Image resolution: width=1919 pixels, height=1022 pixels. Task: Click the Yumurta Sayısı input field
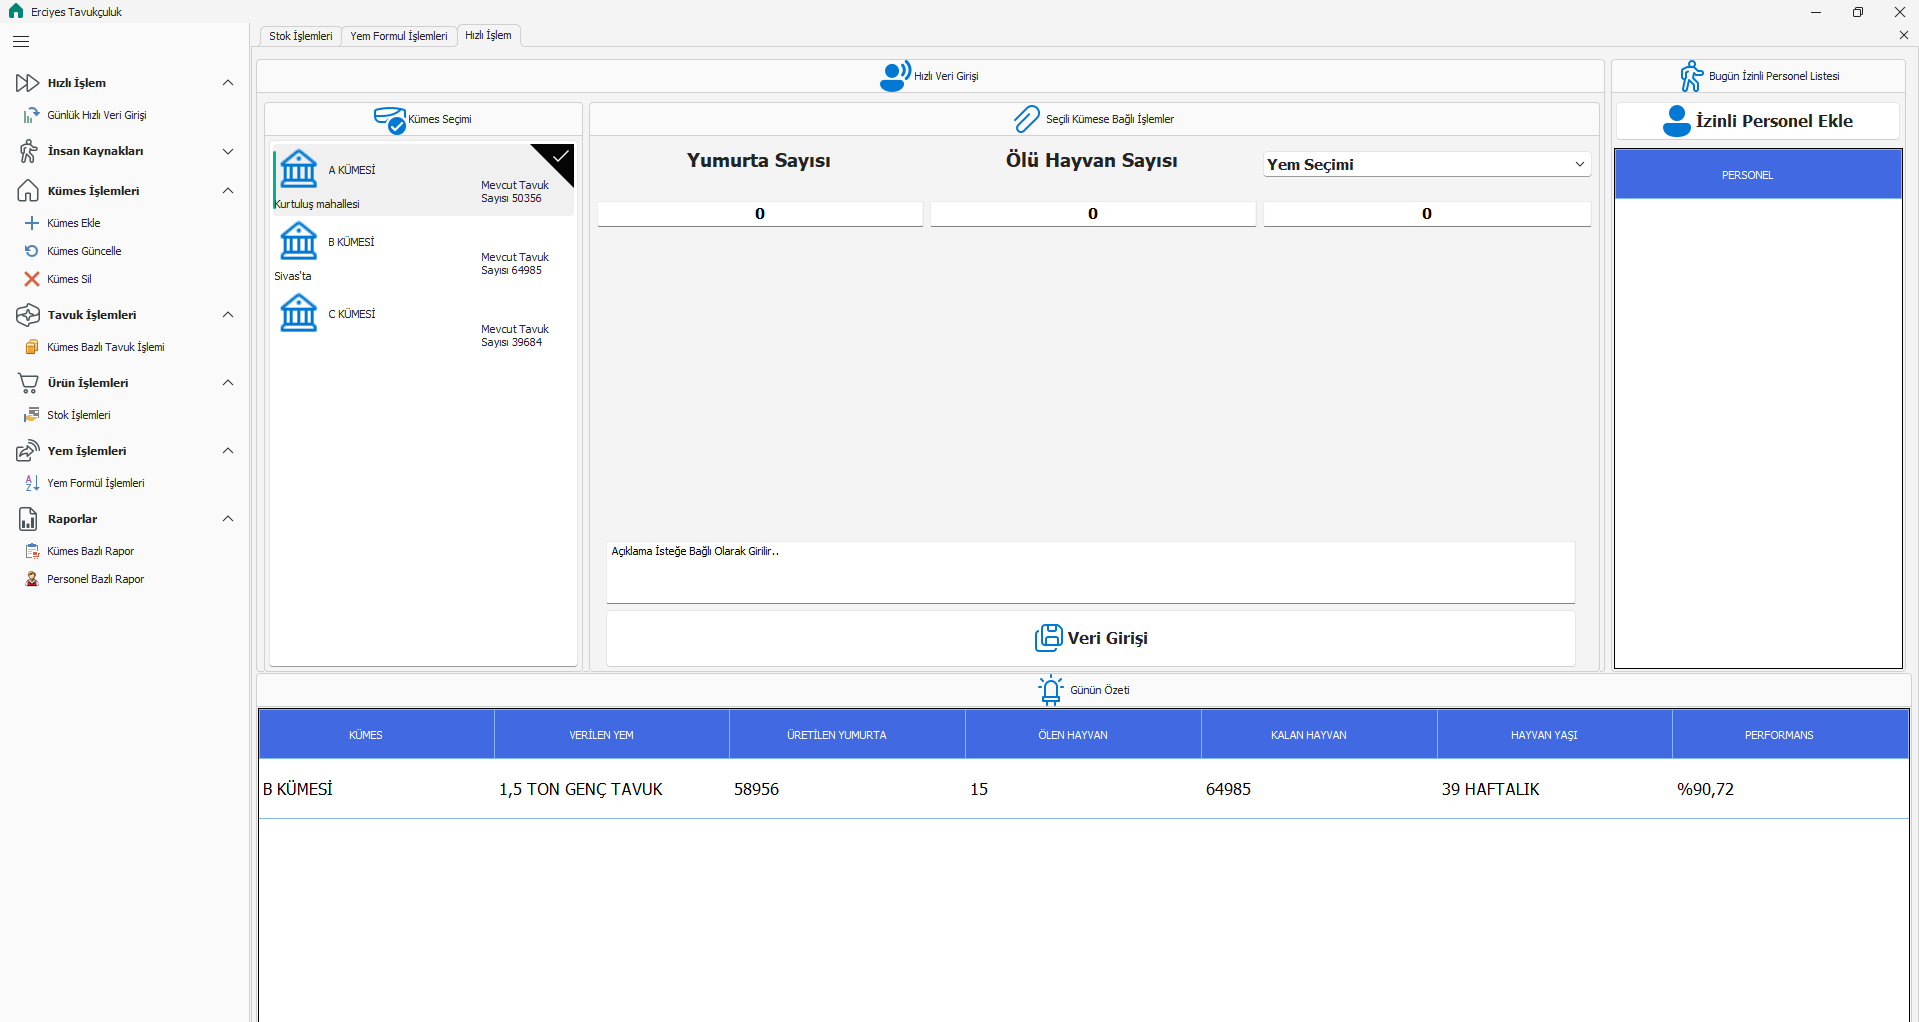point(760,214)
